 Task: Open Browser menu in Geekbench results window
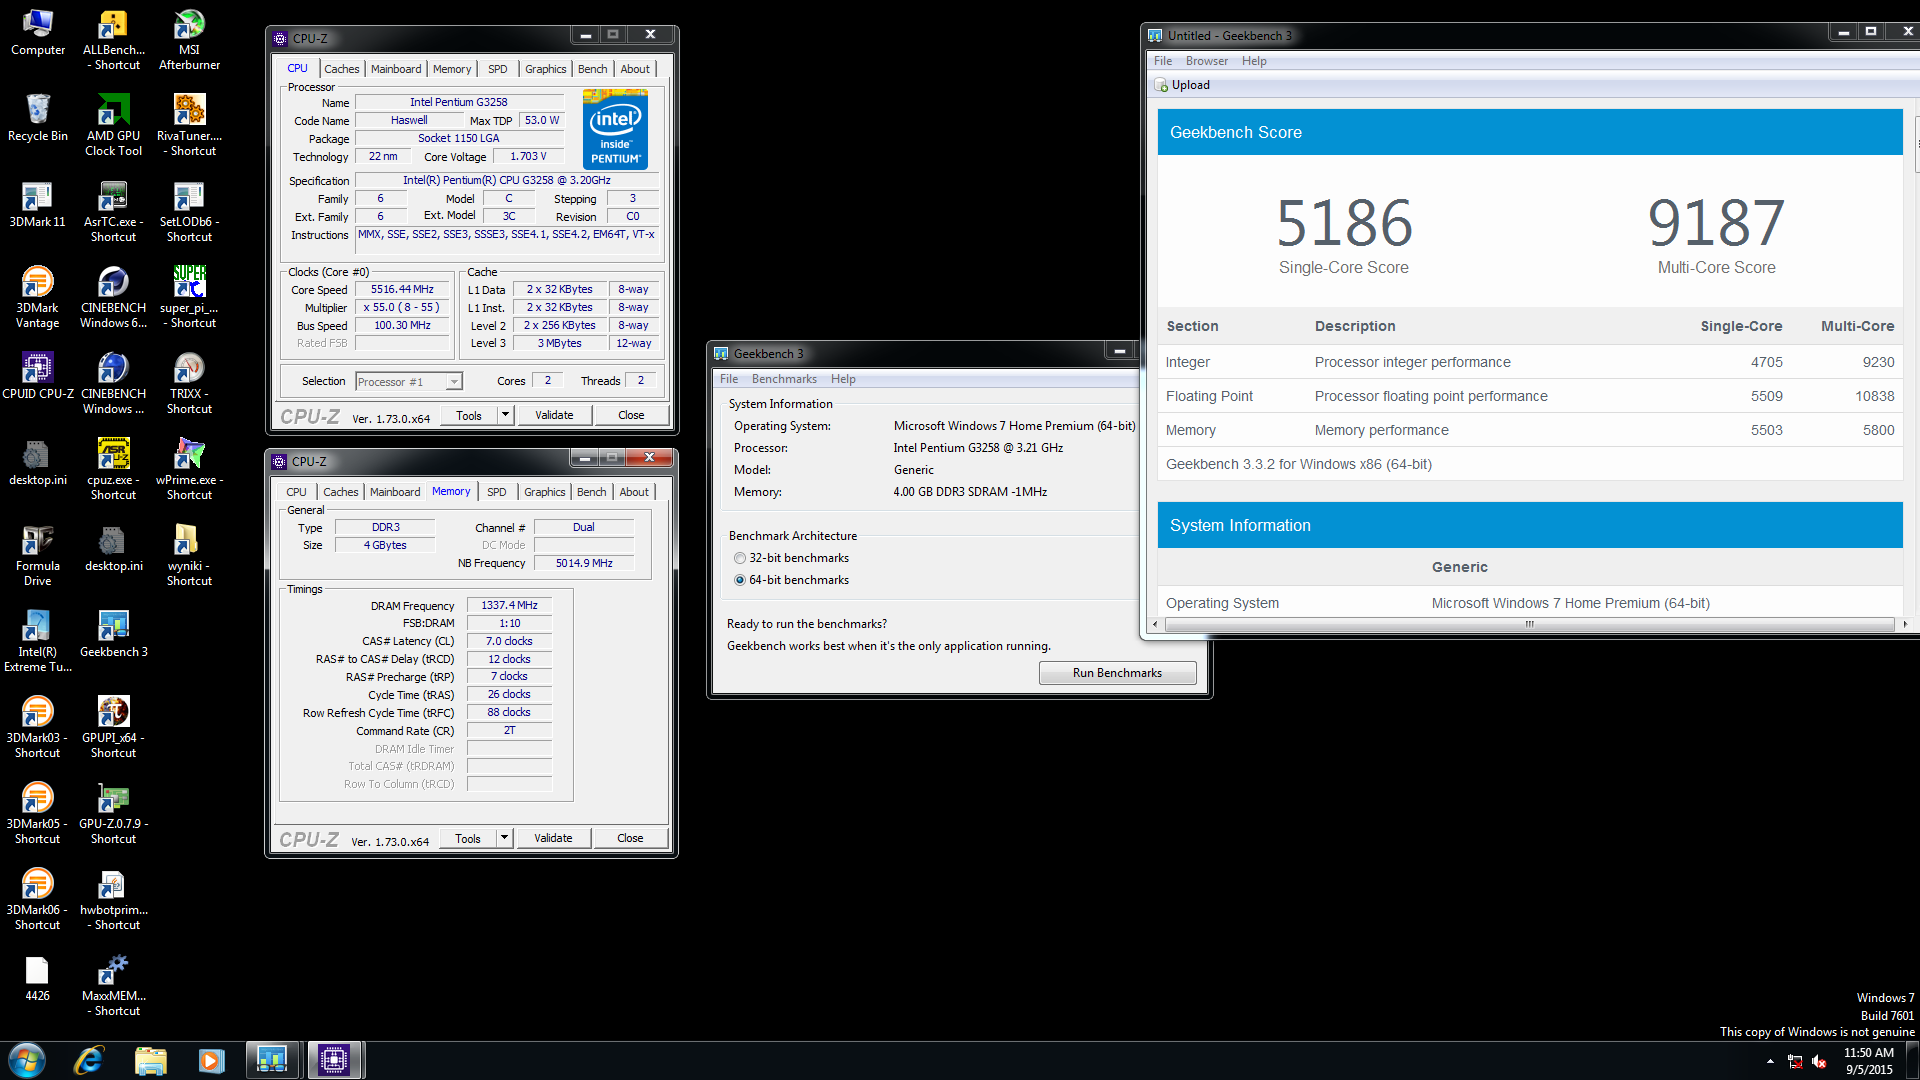point(1206,61)
